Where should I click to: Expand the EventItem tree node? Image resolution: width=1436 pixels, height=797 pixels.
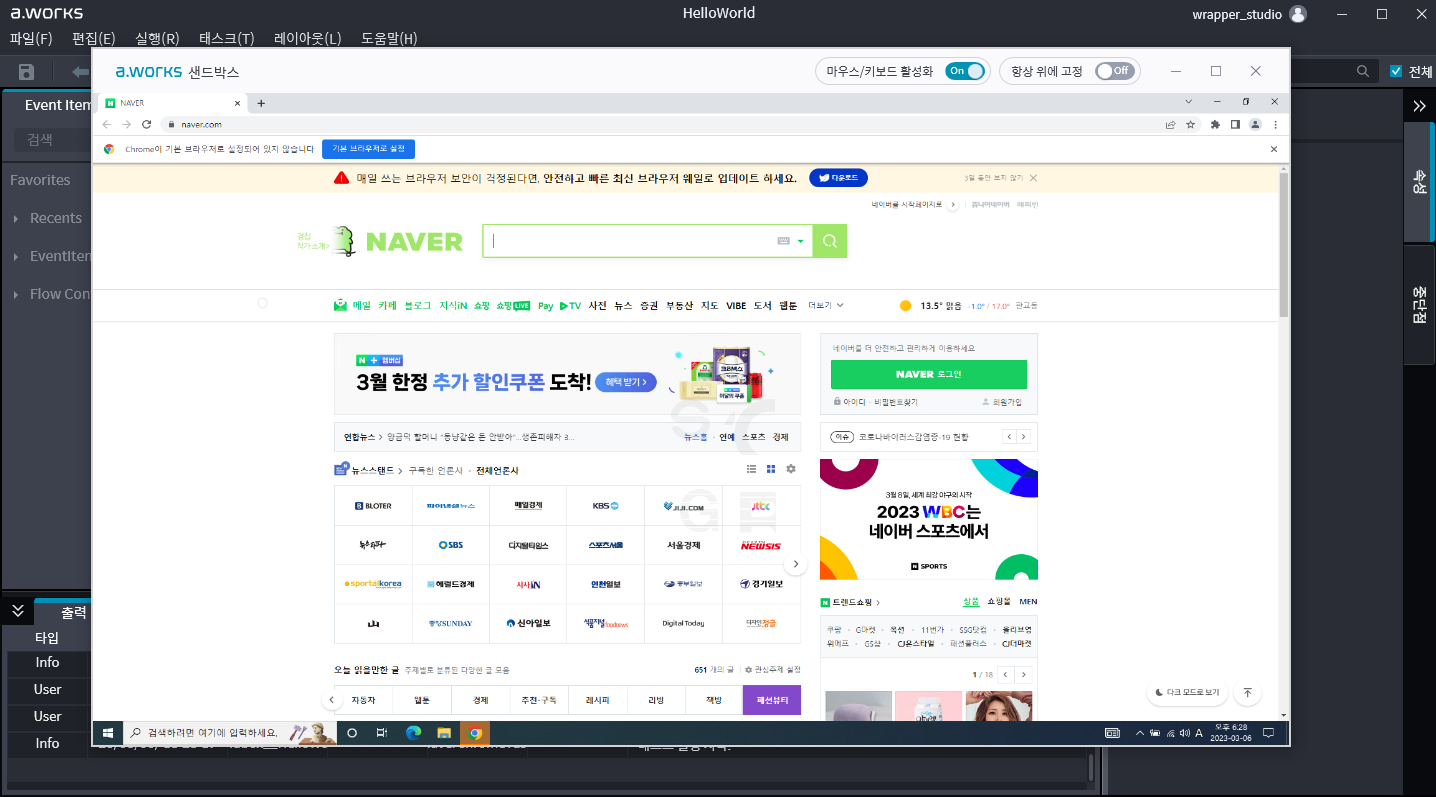[16, 257]
